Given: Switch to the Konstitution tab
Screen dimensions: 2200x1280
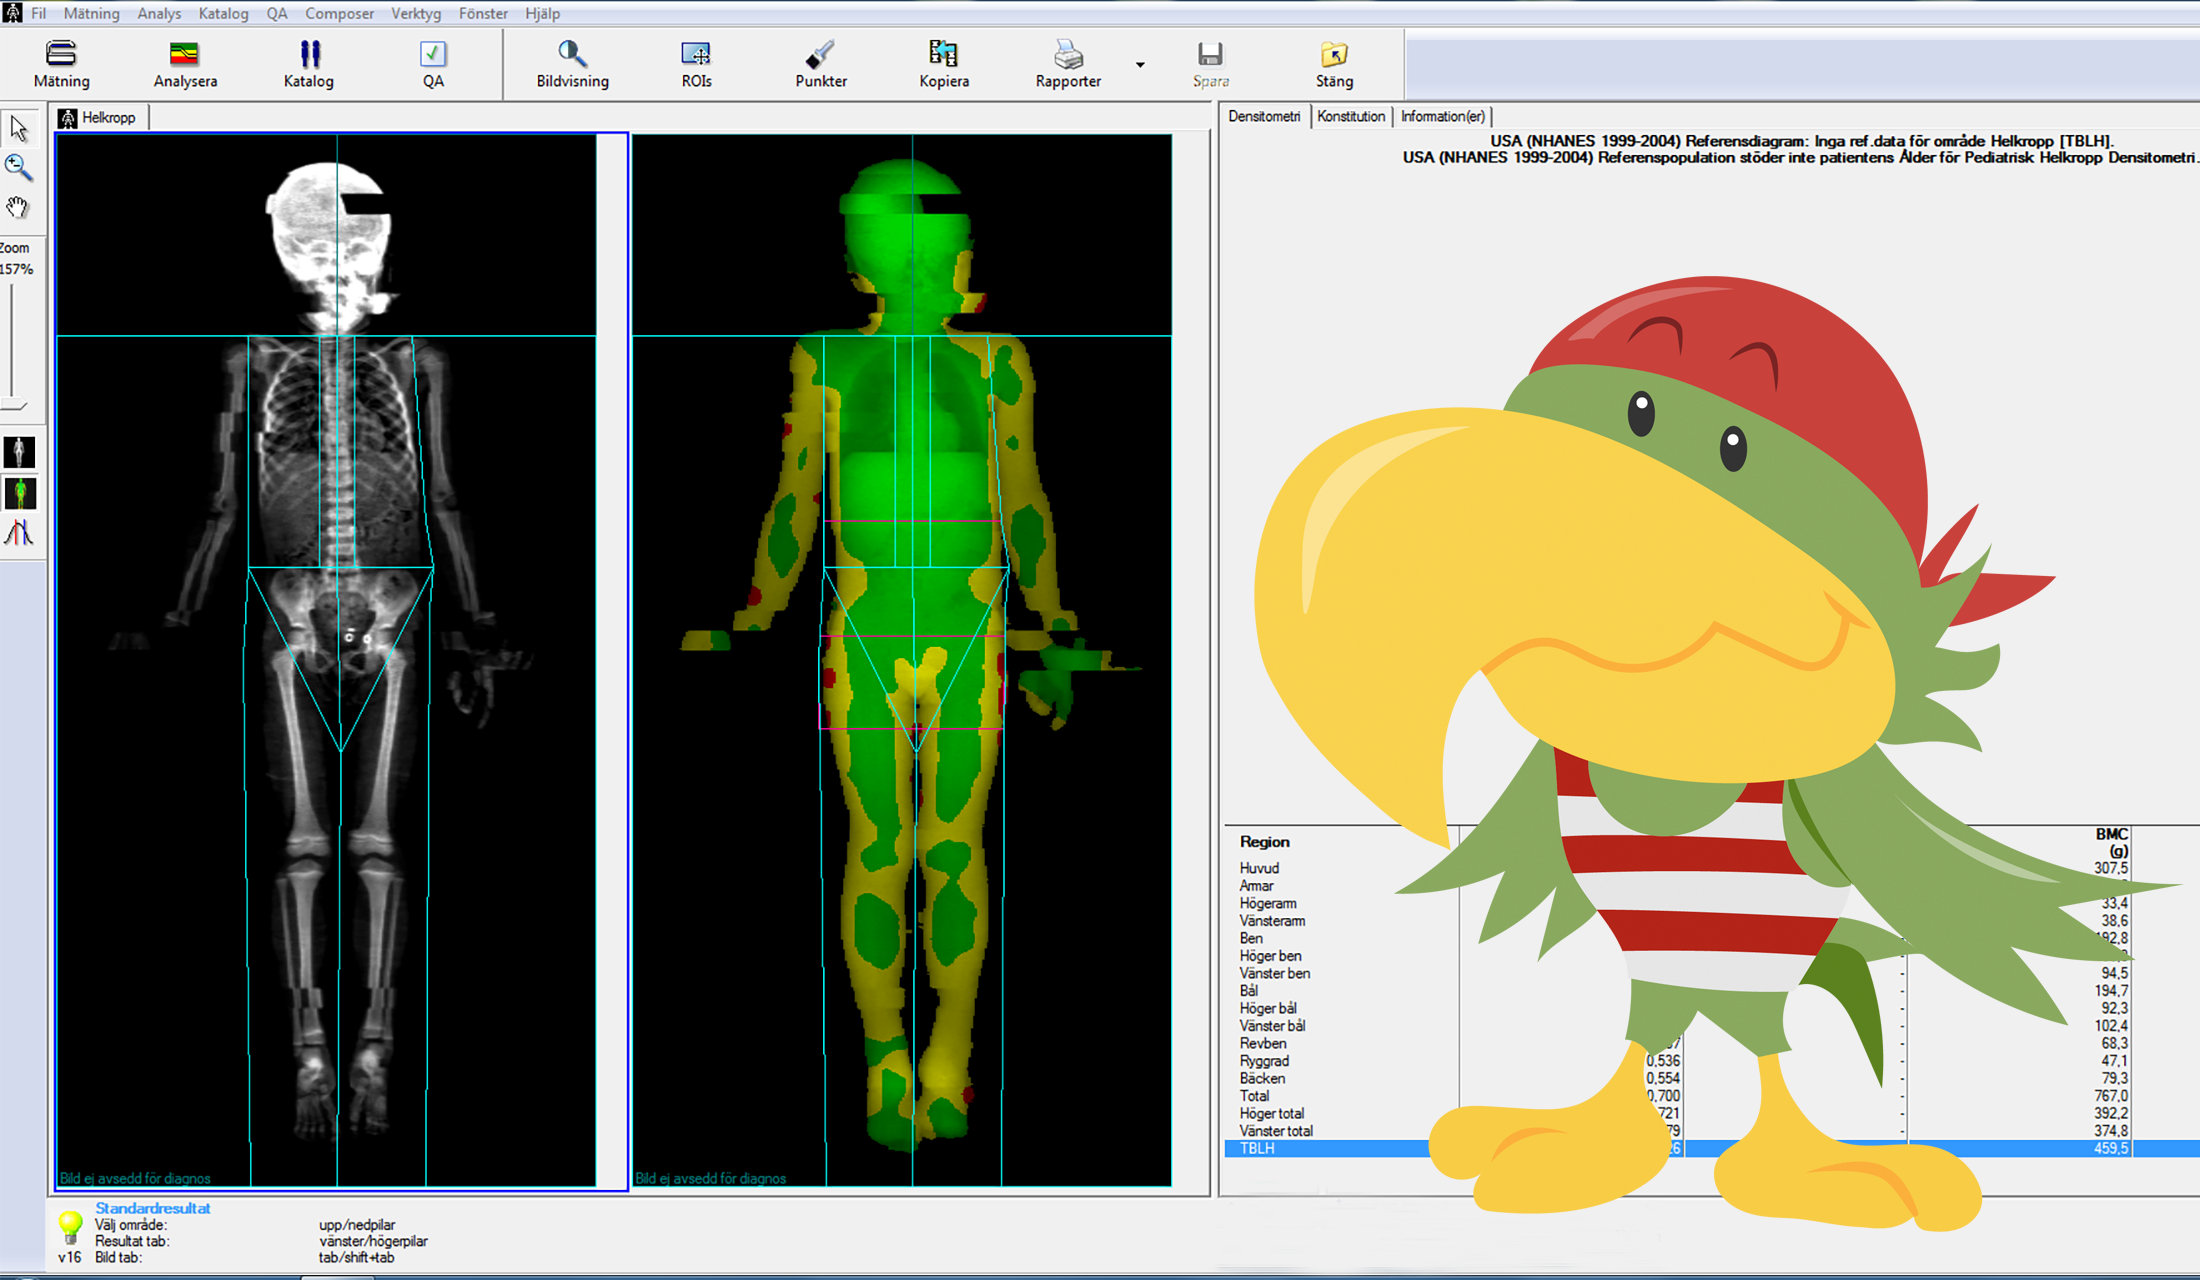Looking at the screenshot, I should [x=1350, y=116].
